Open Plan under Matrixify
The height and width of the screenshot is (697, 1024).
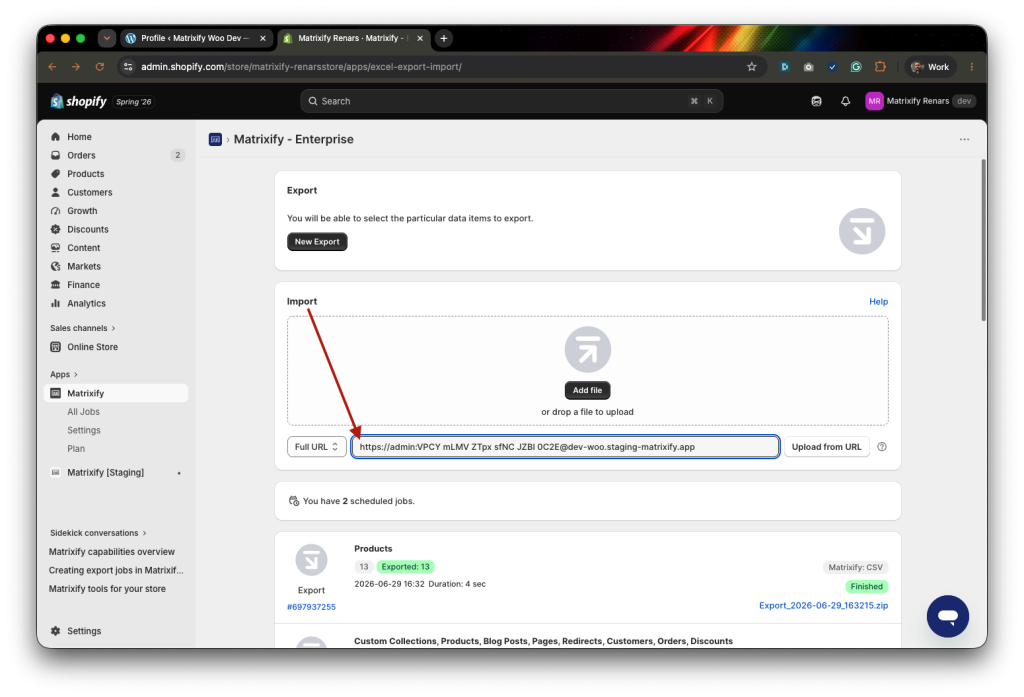[76, 449]
